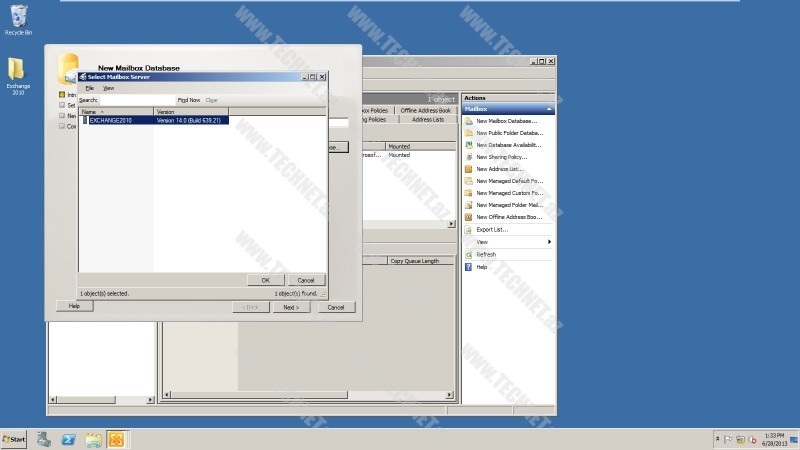
Task: Click New Managed Custom Folder icon
Action: click(x=468, y=193)
